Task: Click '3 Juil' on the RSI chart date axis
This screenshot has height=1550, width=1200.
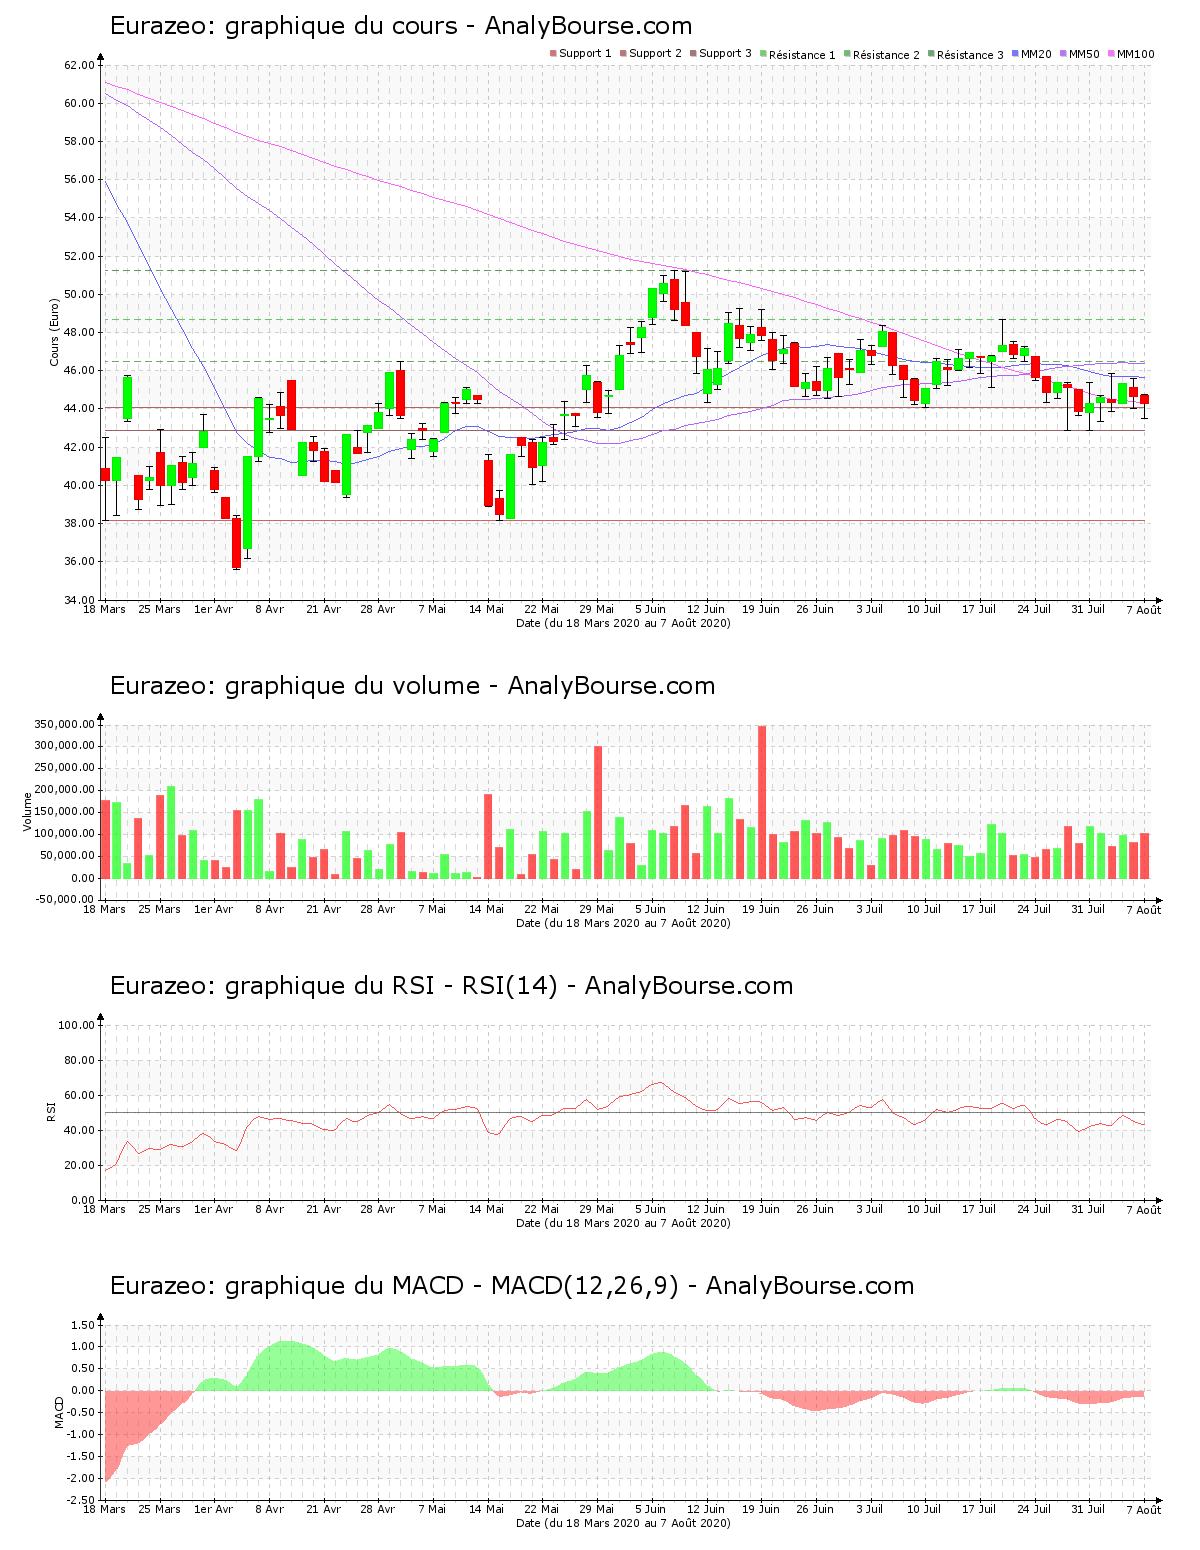Action: coord(870,1210)
